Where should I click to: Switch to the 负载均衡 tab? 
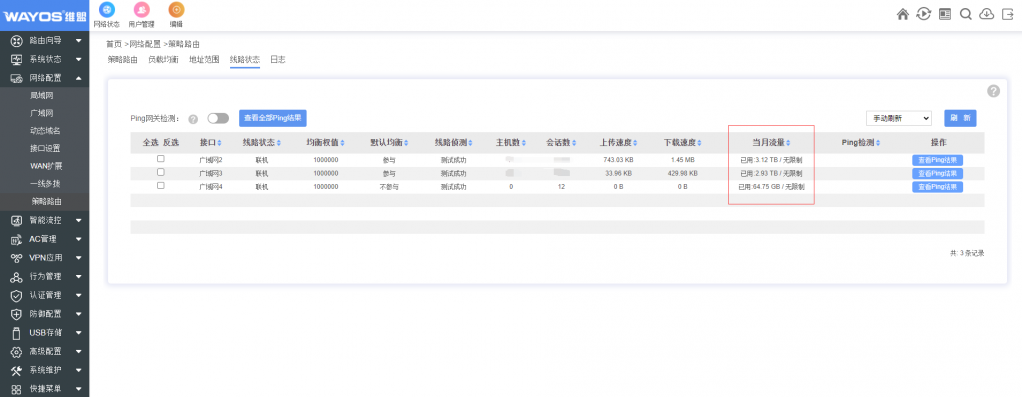point(164,59)
